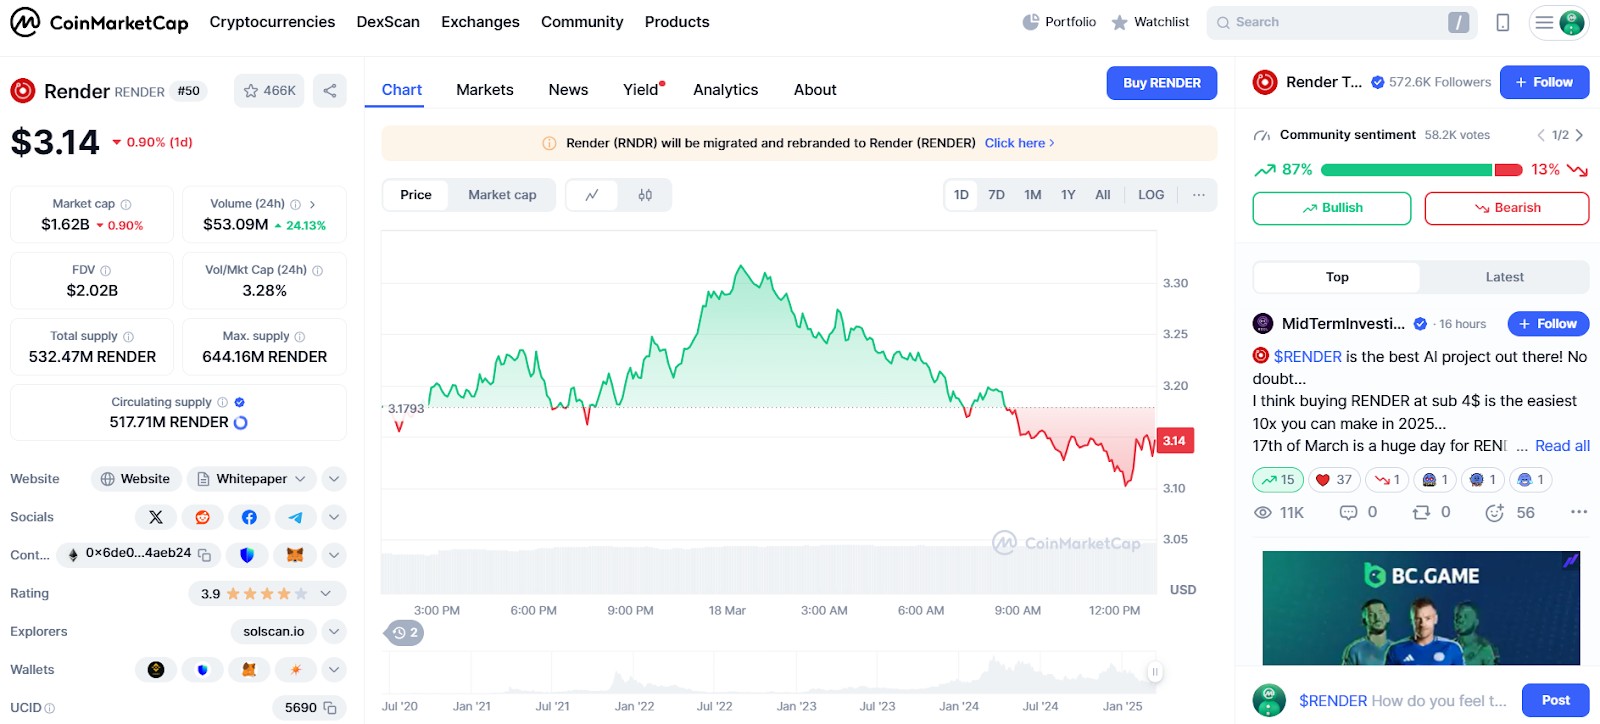Open the Whitepaper dropdown
Image resolution: width=1600 pixels, height=724 pixels.
[252, 479]
